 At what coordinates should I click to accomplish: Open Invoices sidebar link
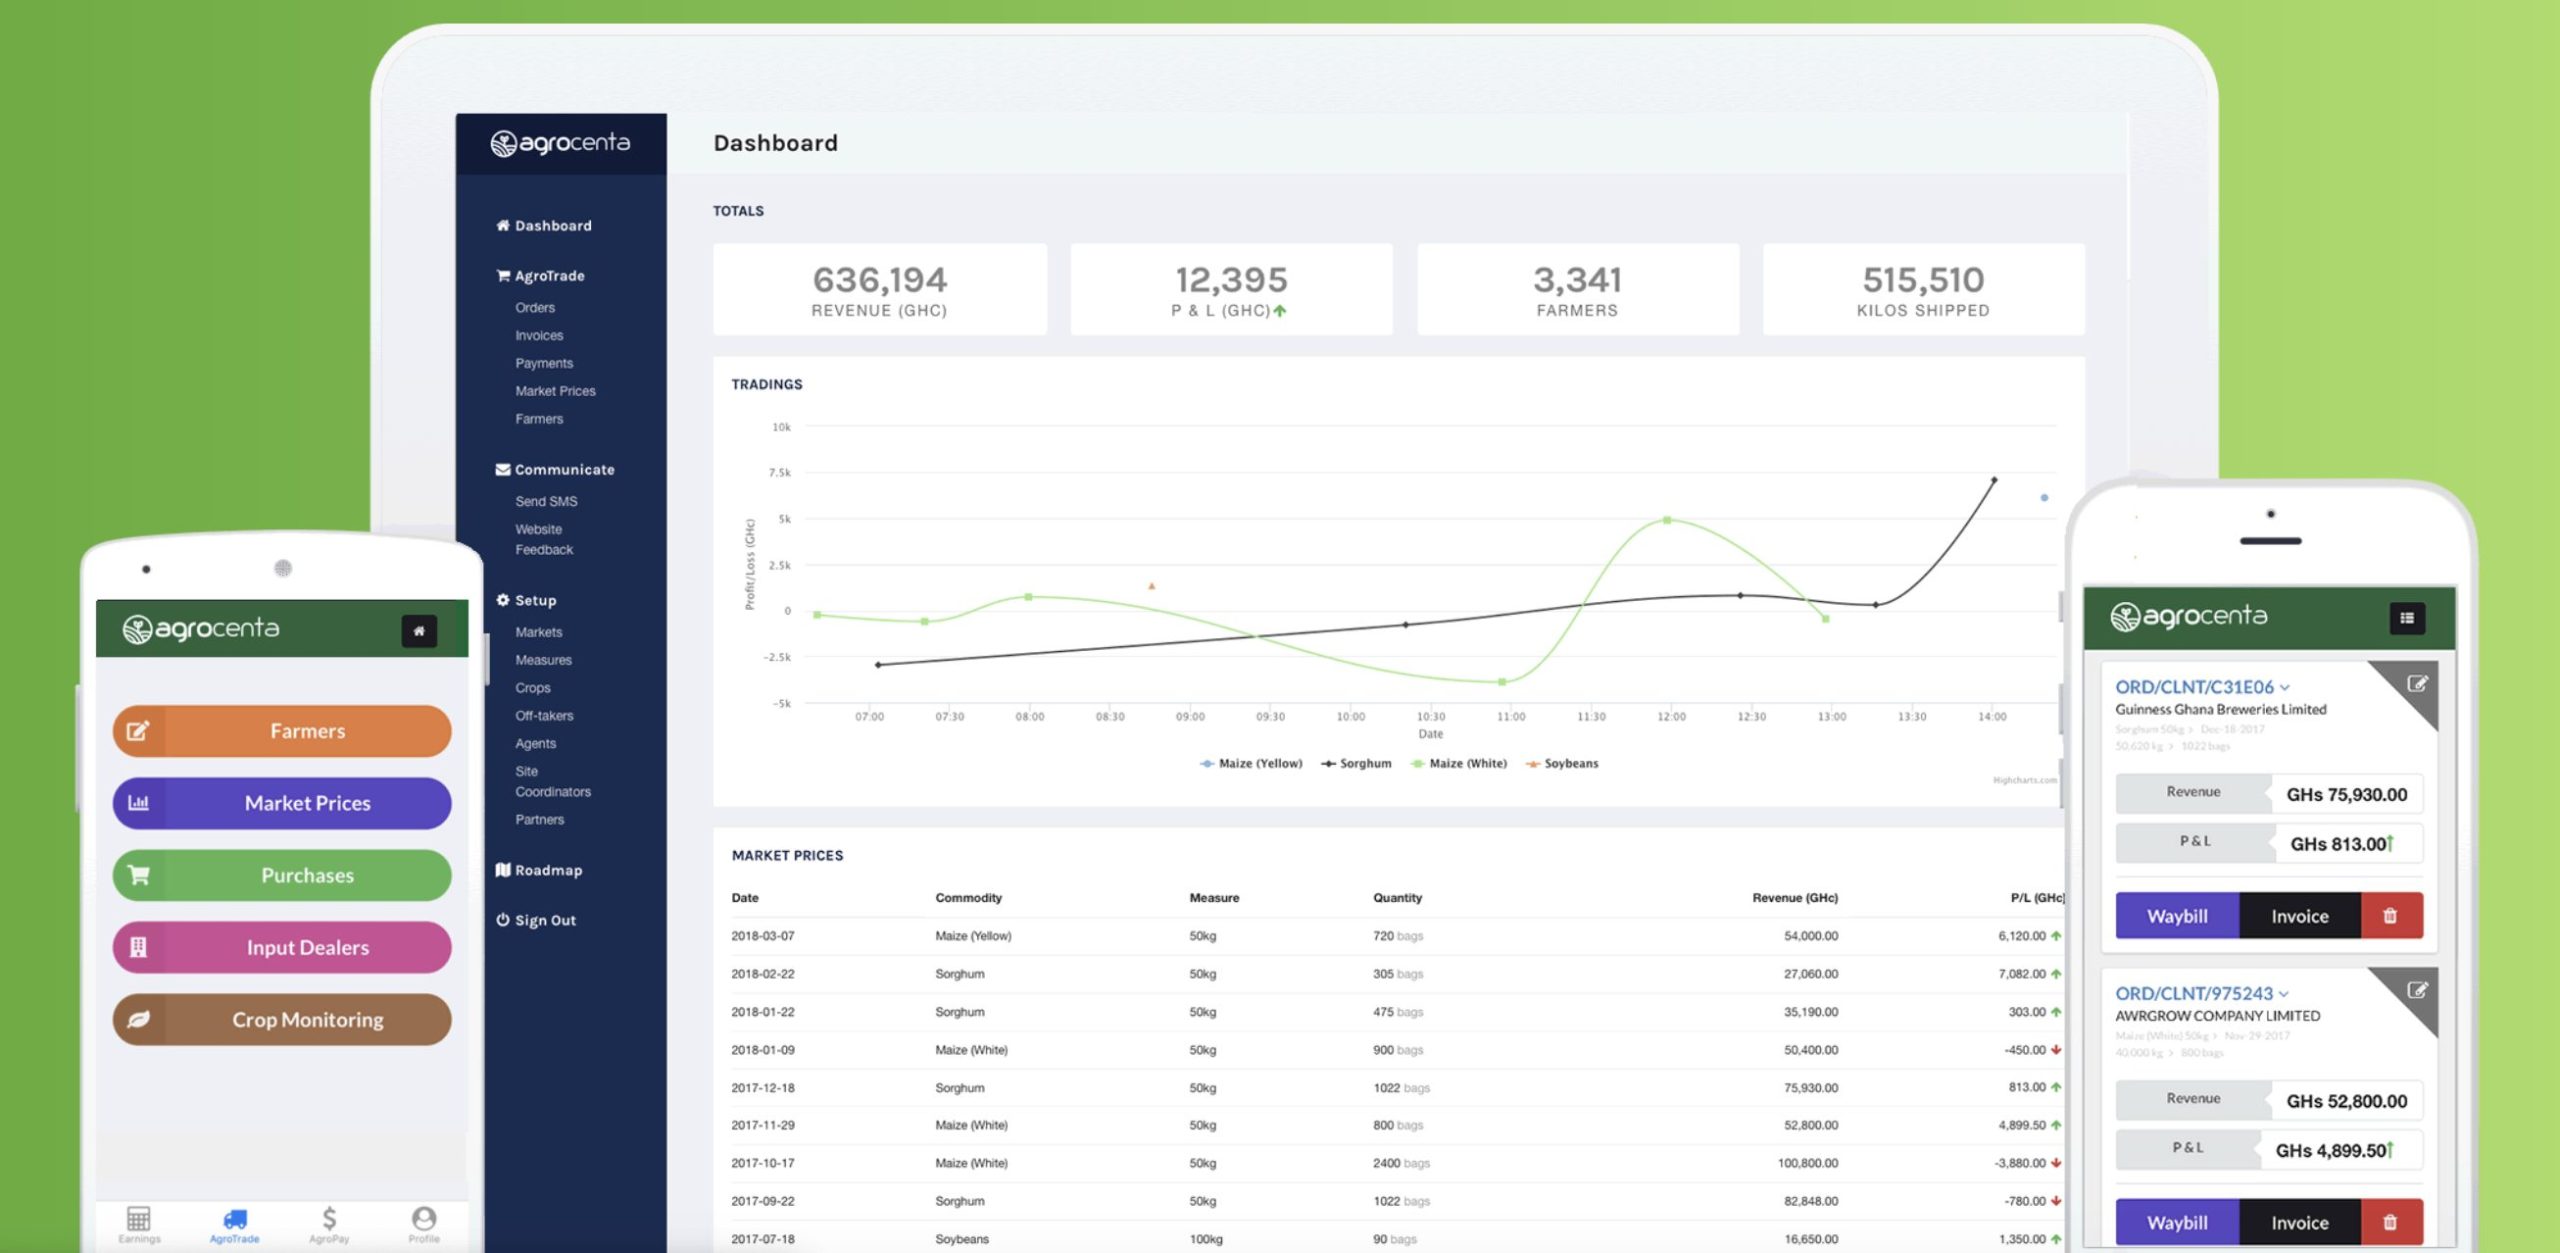(x=539, y=336)
